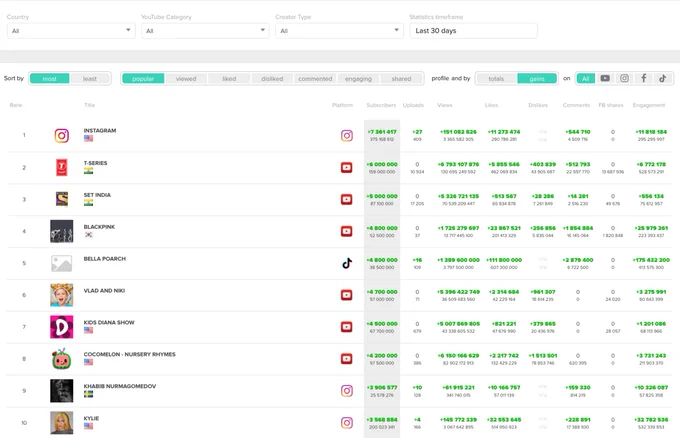Viewport: 680px width, 438px height.
Task: Open the BLACKPINK profile title
Action: click(99, 227)
